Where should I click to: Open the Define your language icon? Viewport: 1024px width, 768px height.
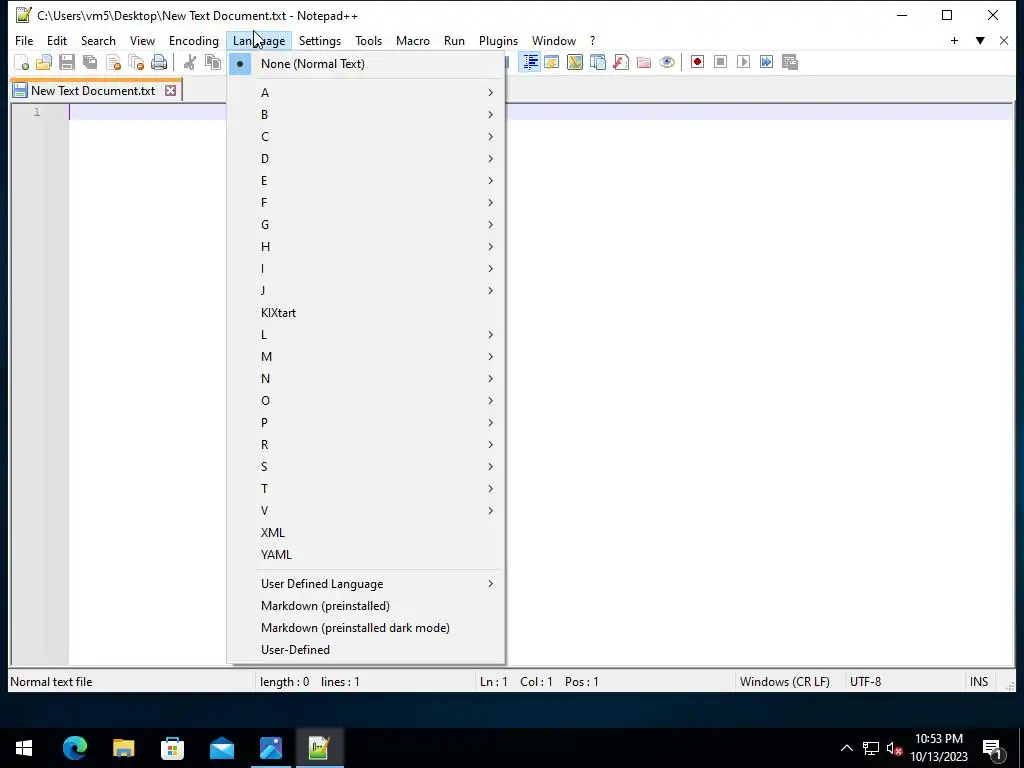coord(552,62)
